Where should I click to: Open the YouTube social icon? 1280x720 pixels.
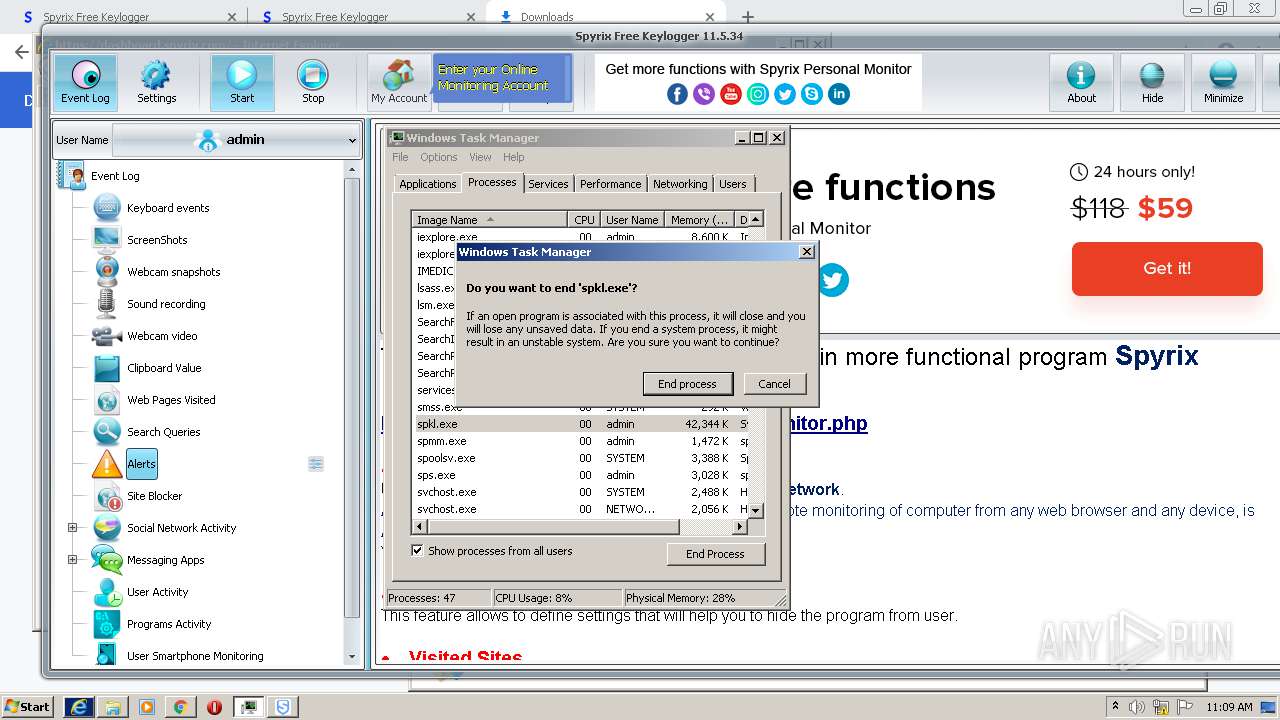point(731,94)
